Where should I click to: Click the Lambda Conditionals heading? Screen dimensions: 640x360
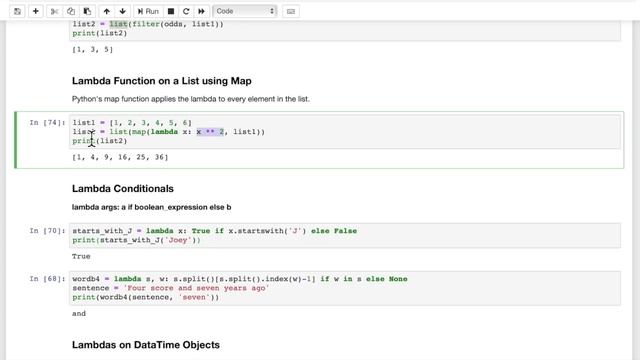pyautogui.click(x=123, y=189)
